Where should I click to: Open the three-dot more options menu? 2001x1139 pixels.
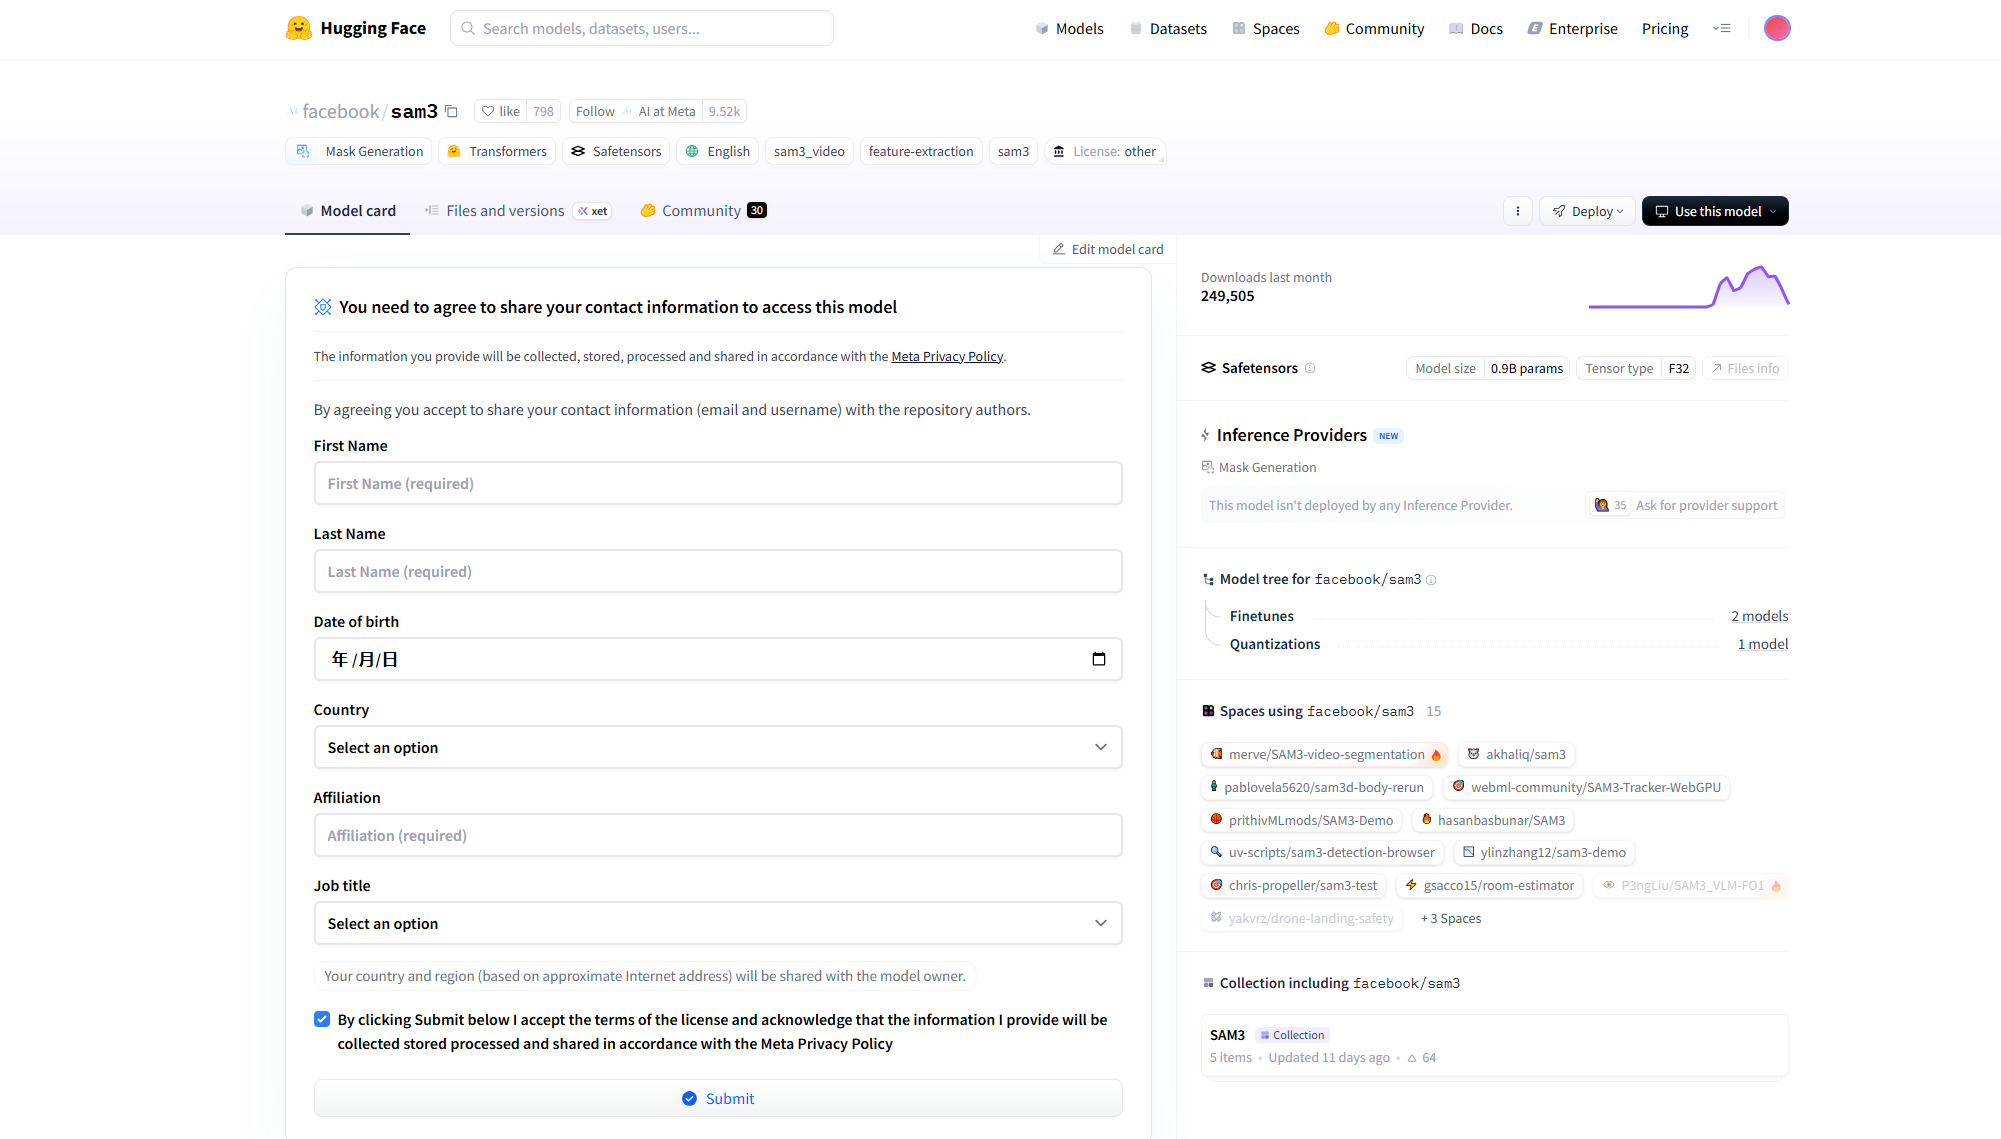click(1517, 211)
